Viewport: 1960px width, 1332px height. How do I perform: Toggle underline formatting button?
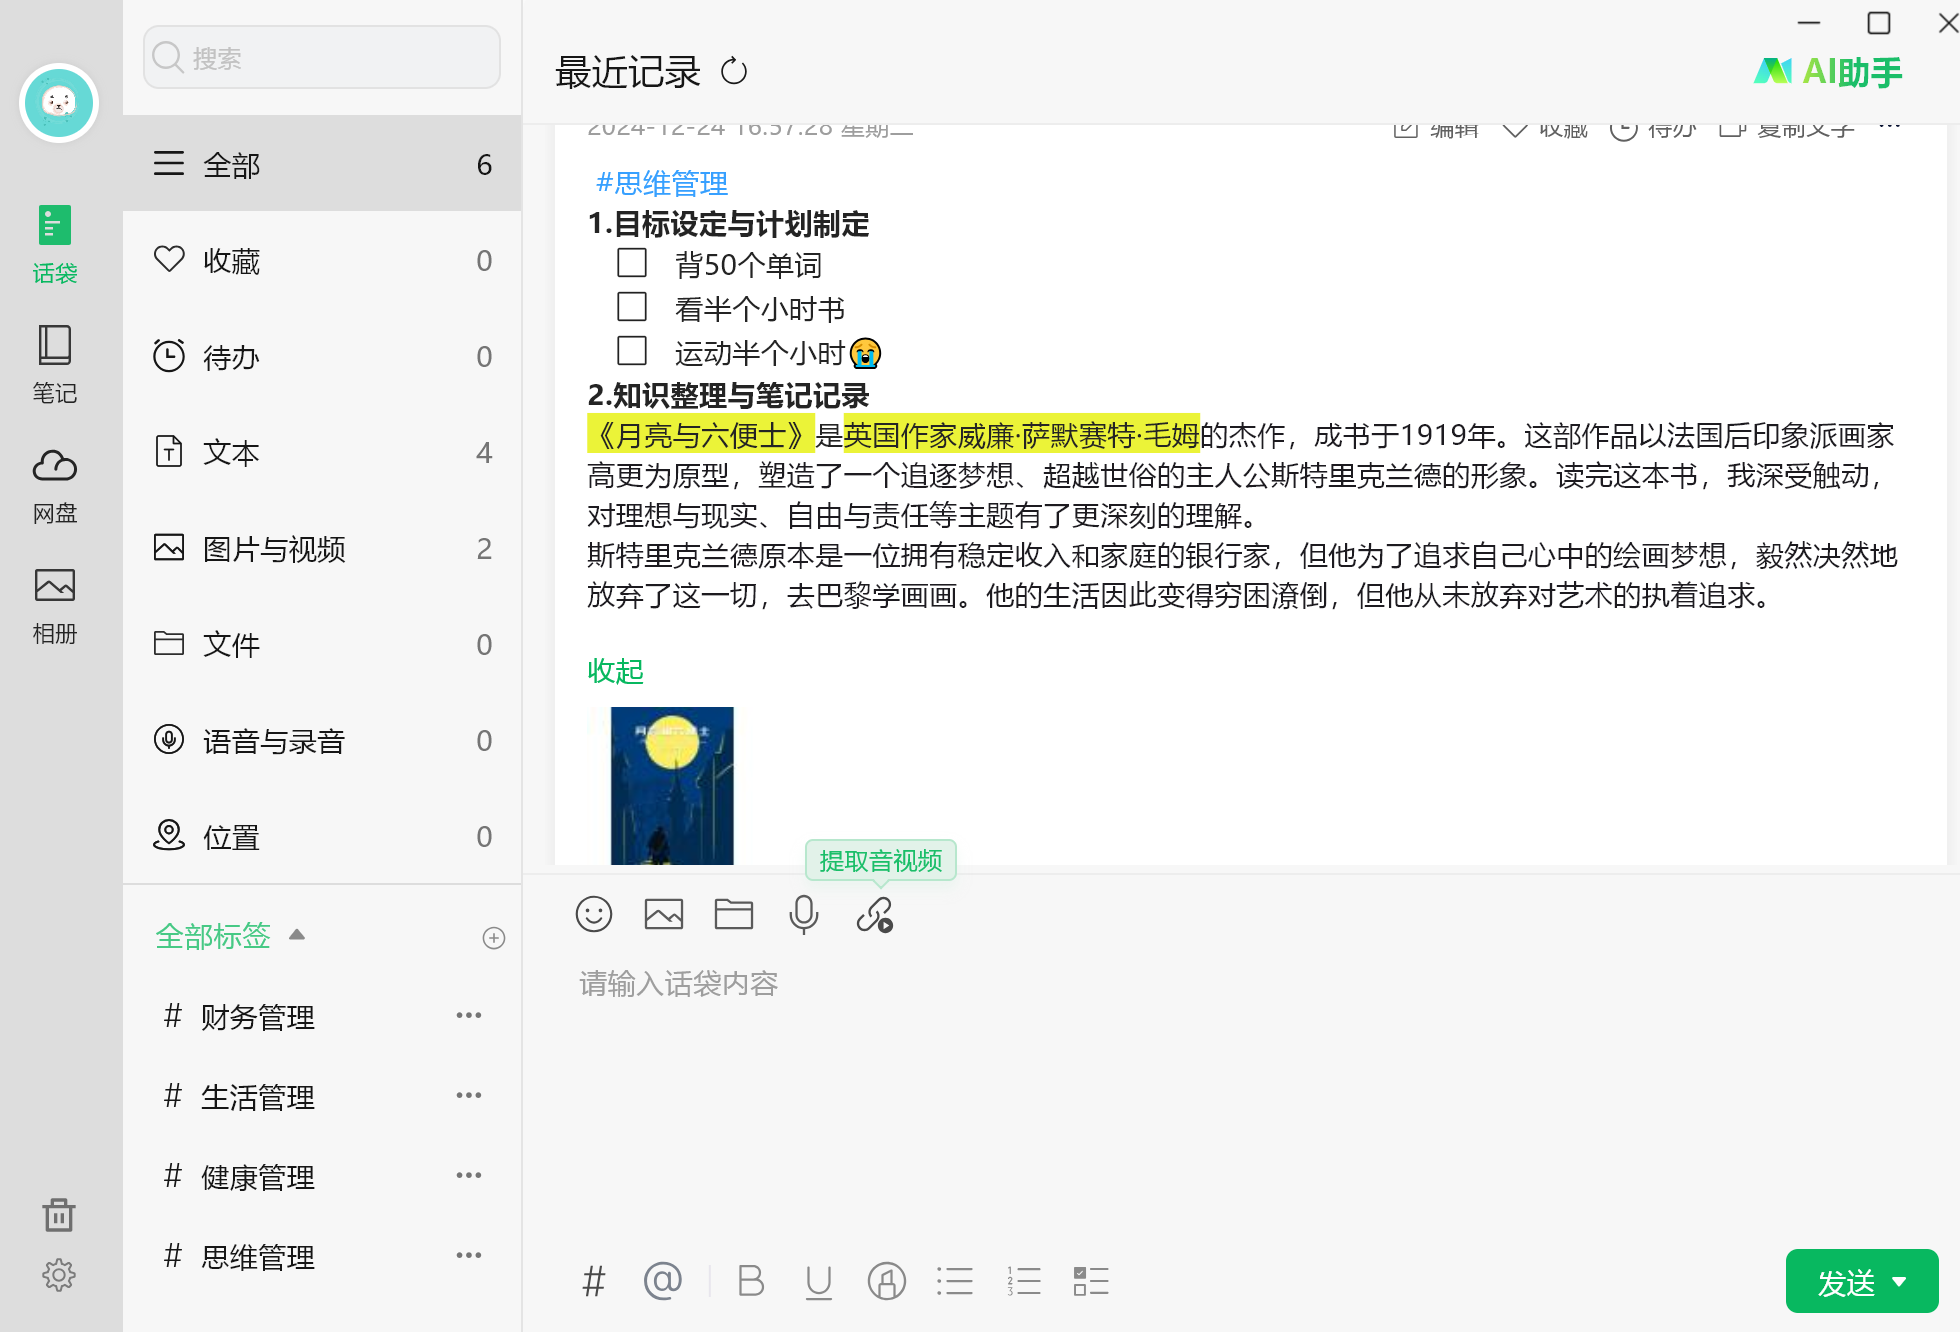819,1281
